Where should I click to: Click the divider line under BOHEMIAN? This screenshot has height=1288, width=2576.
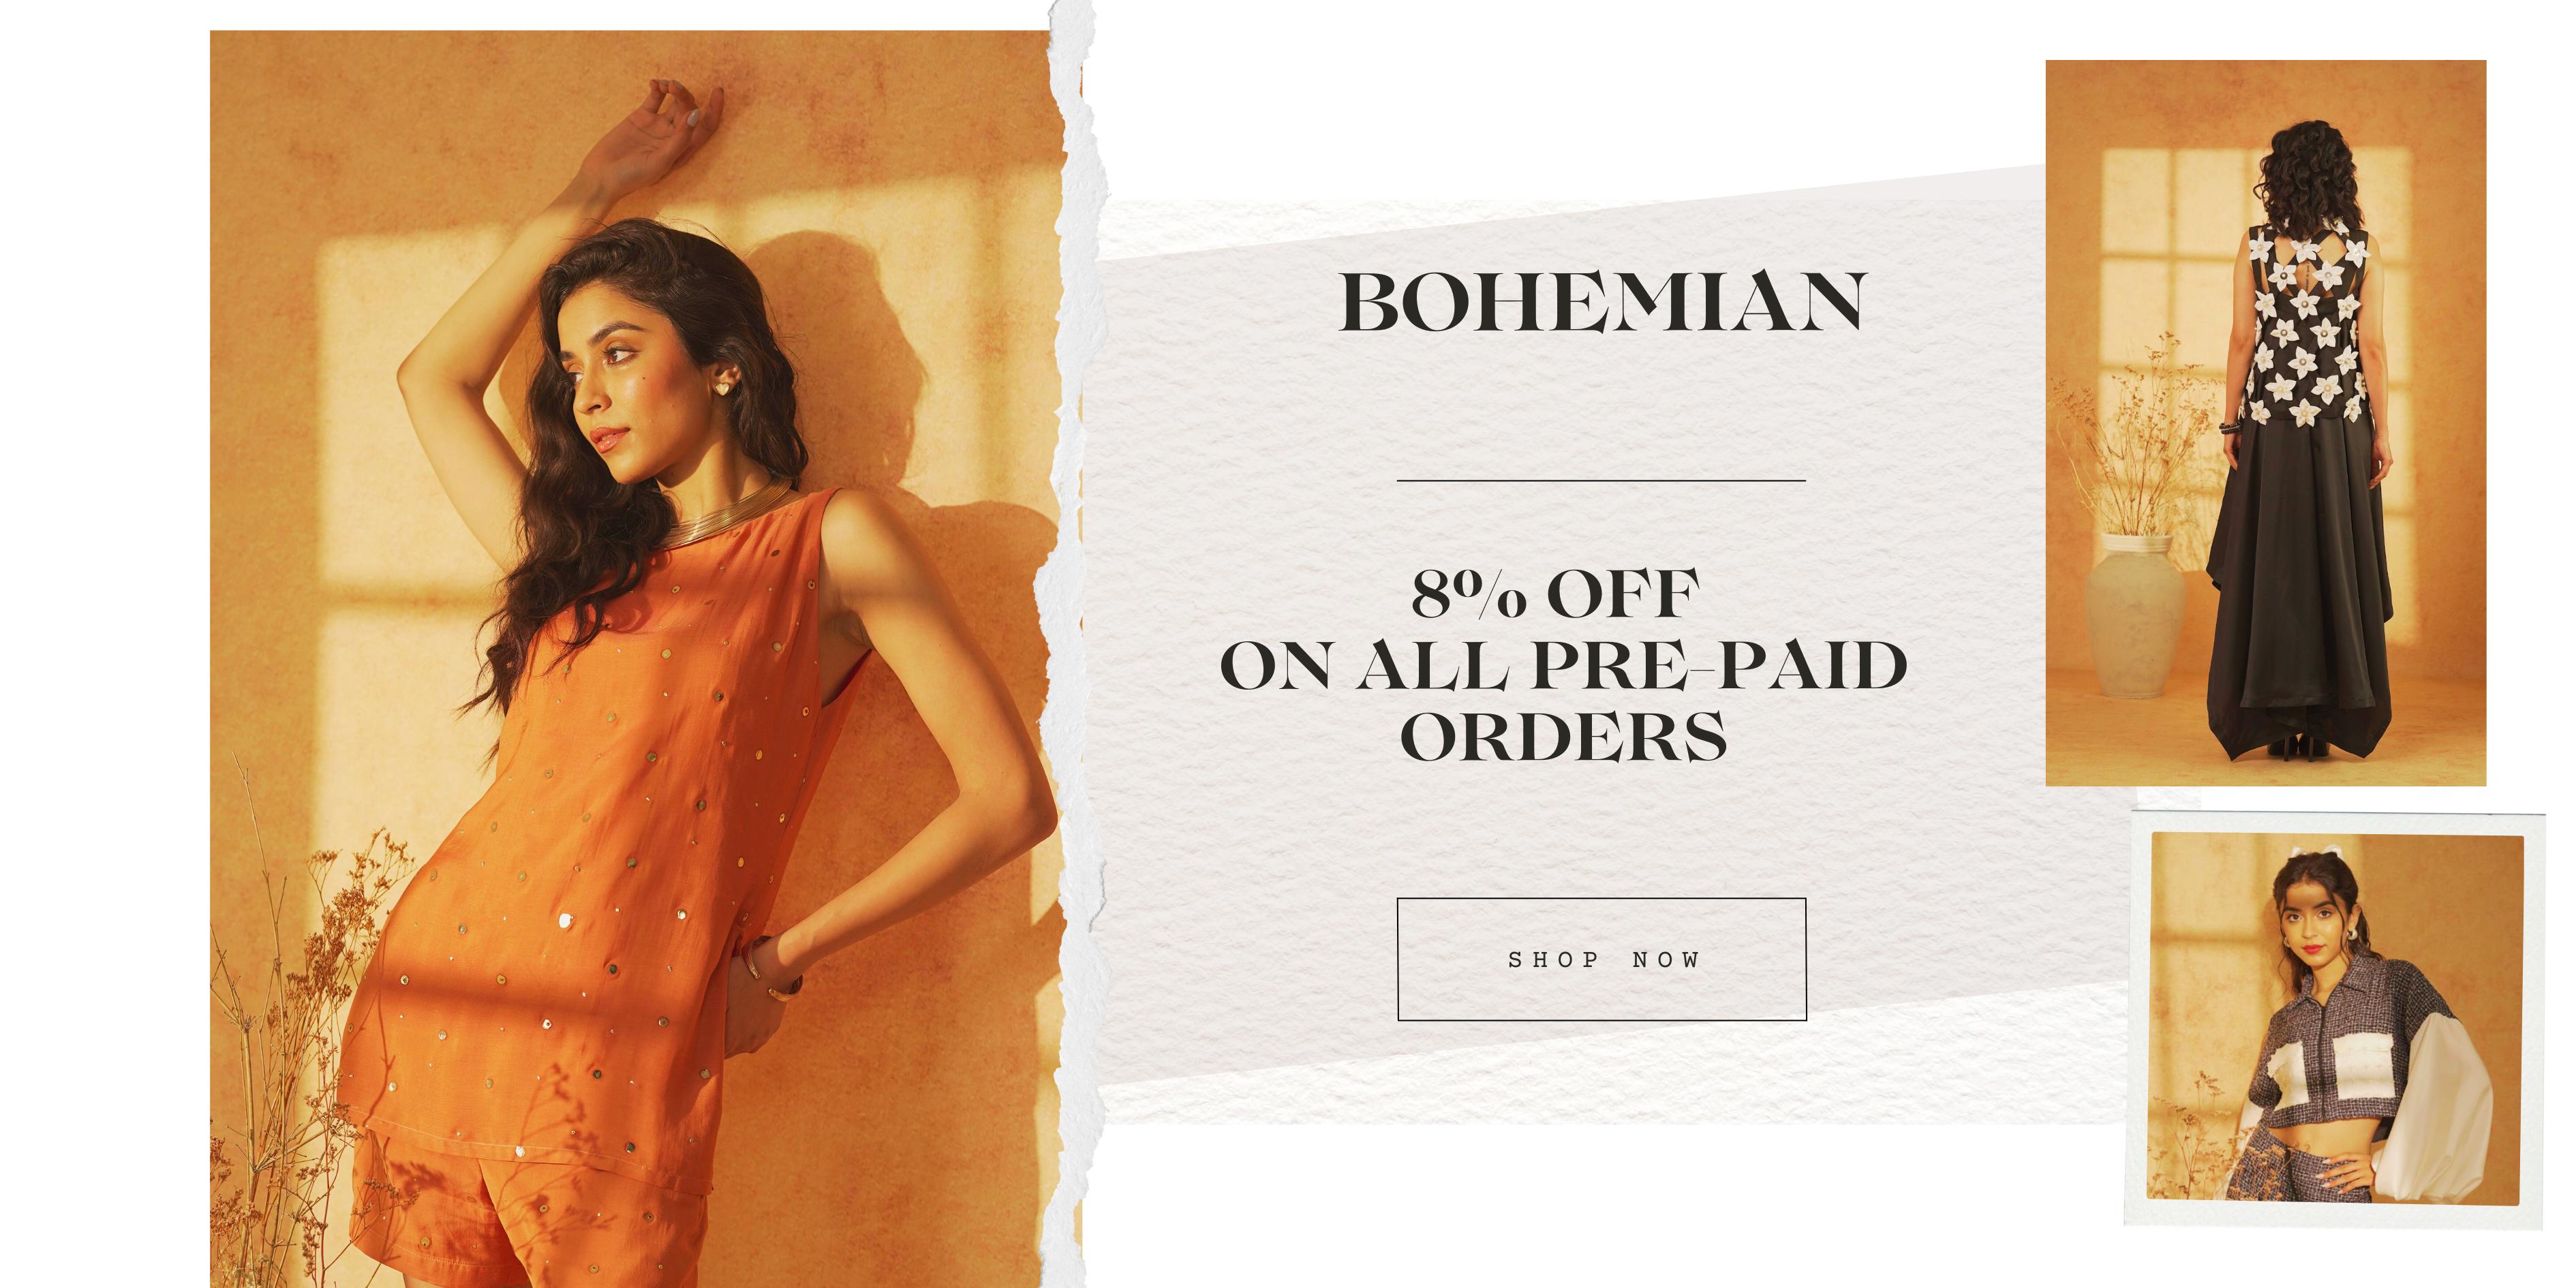coord(1601,481)
